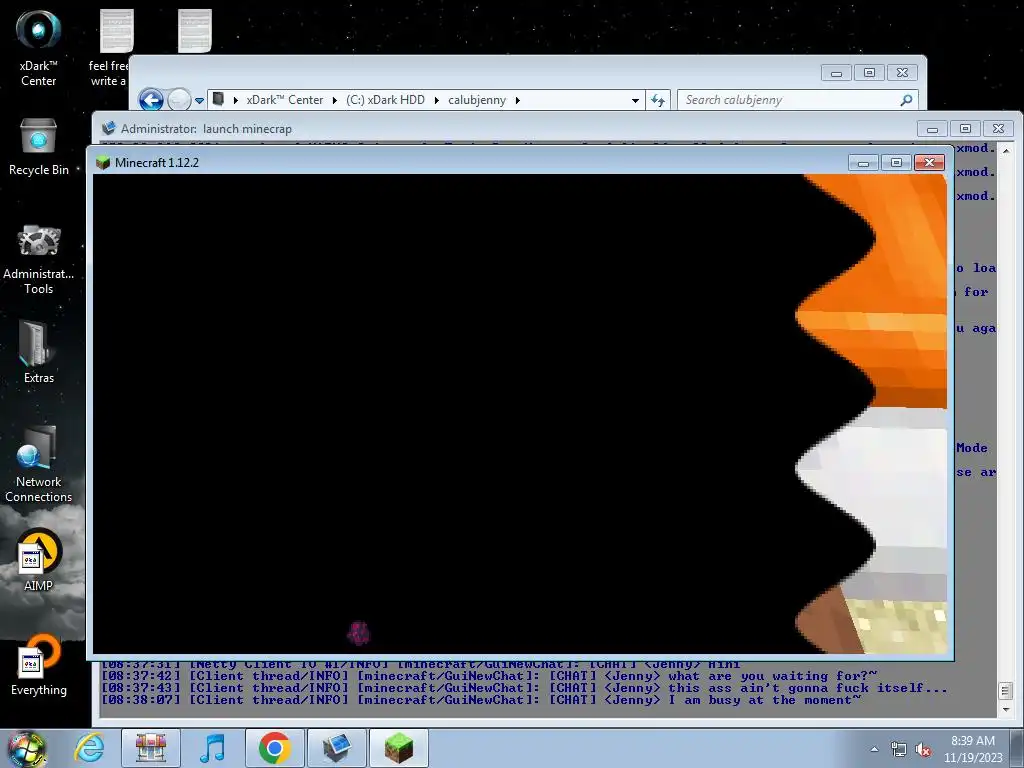Open the music note player in the taskbar
The height and width of the screenshot is (768, 1024).
[212, 748]
